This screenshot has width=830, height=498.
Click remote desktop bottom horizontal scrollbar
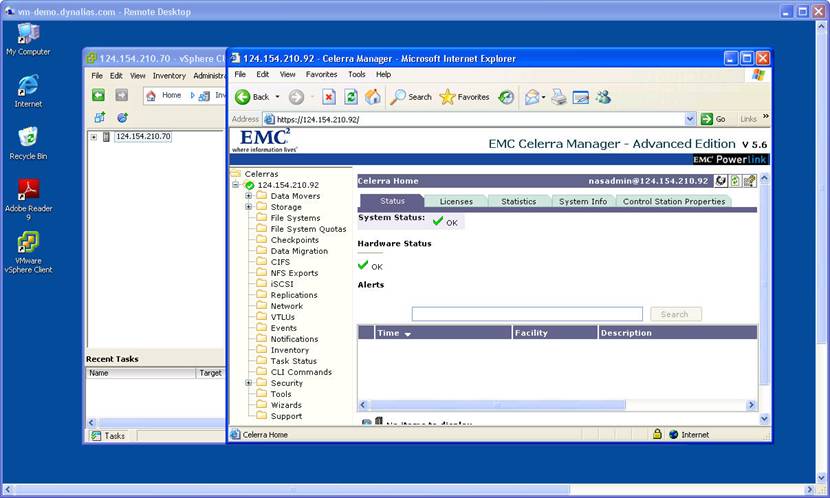coord(291,490)
